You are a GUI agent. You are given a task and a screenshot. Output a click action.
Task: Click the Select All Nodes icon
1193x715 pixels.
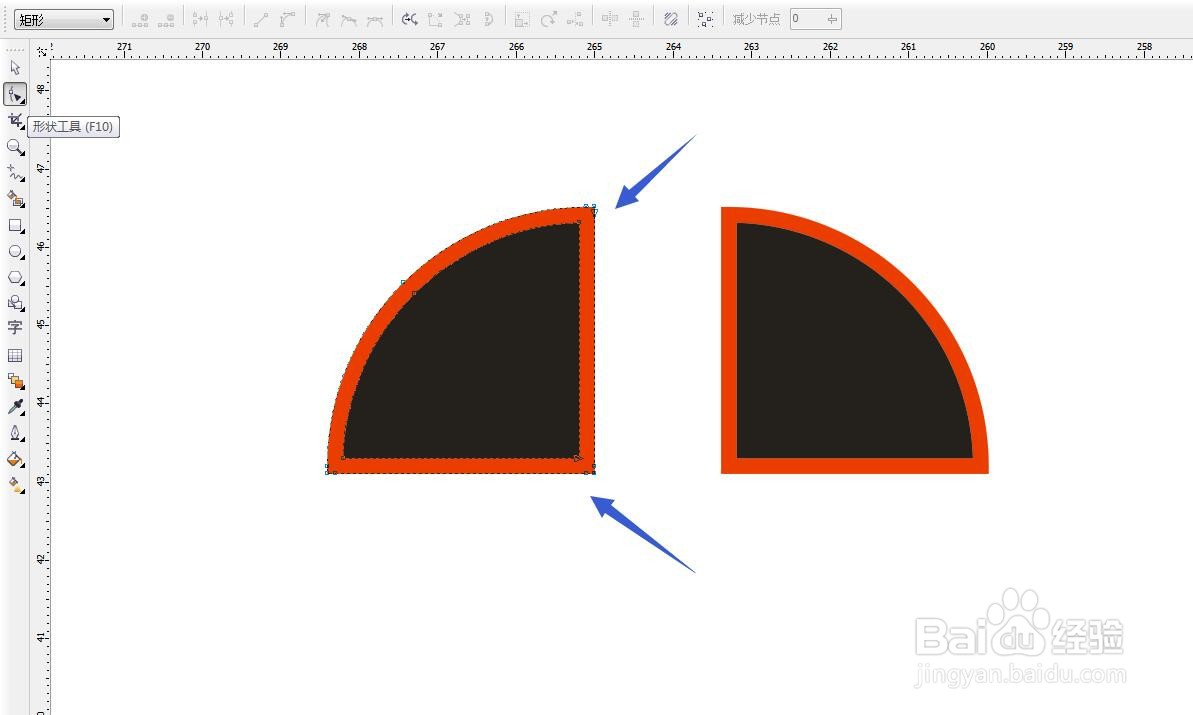point(705,19)
